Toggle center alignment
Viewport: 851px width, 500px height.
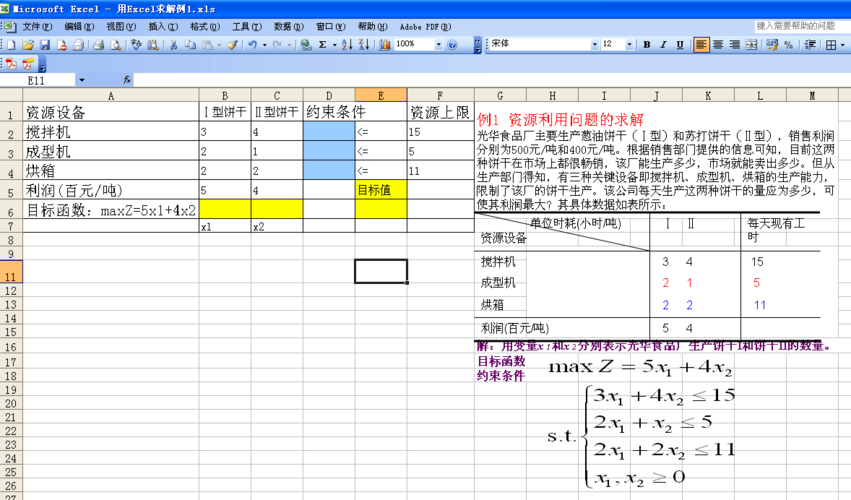point(718,45)
